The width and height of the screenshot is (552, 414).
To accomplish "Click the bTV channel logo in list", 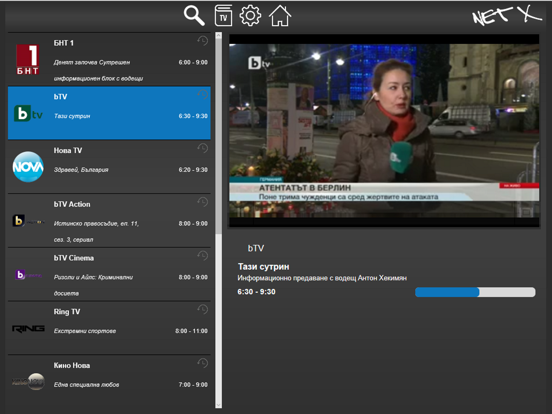I will point(28,113).
